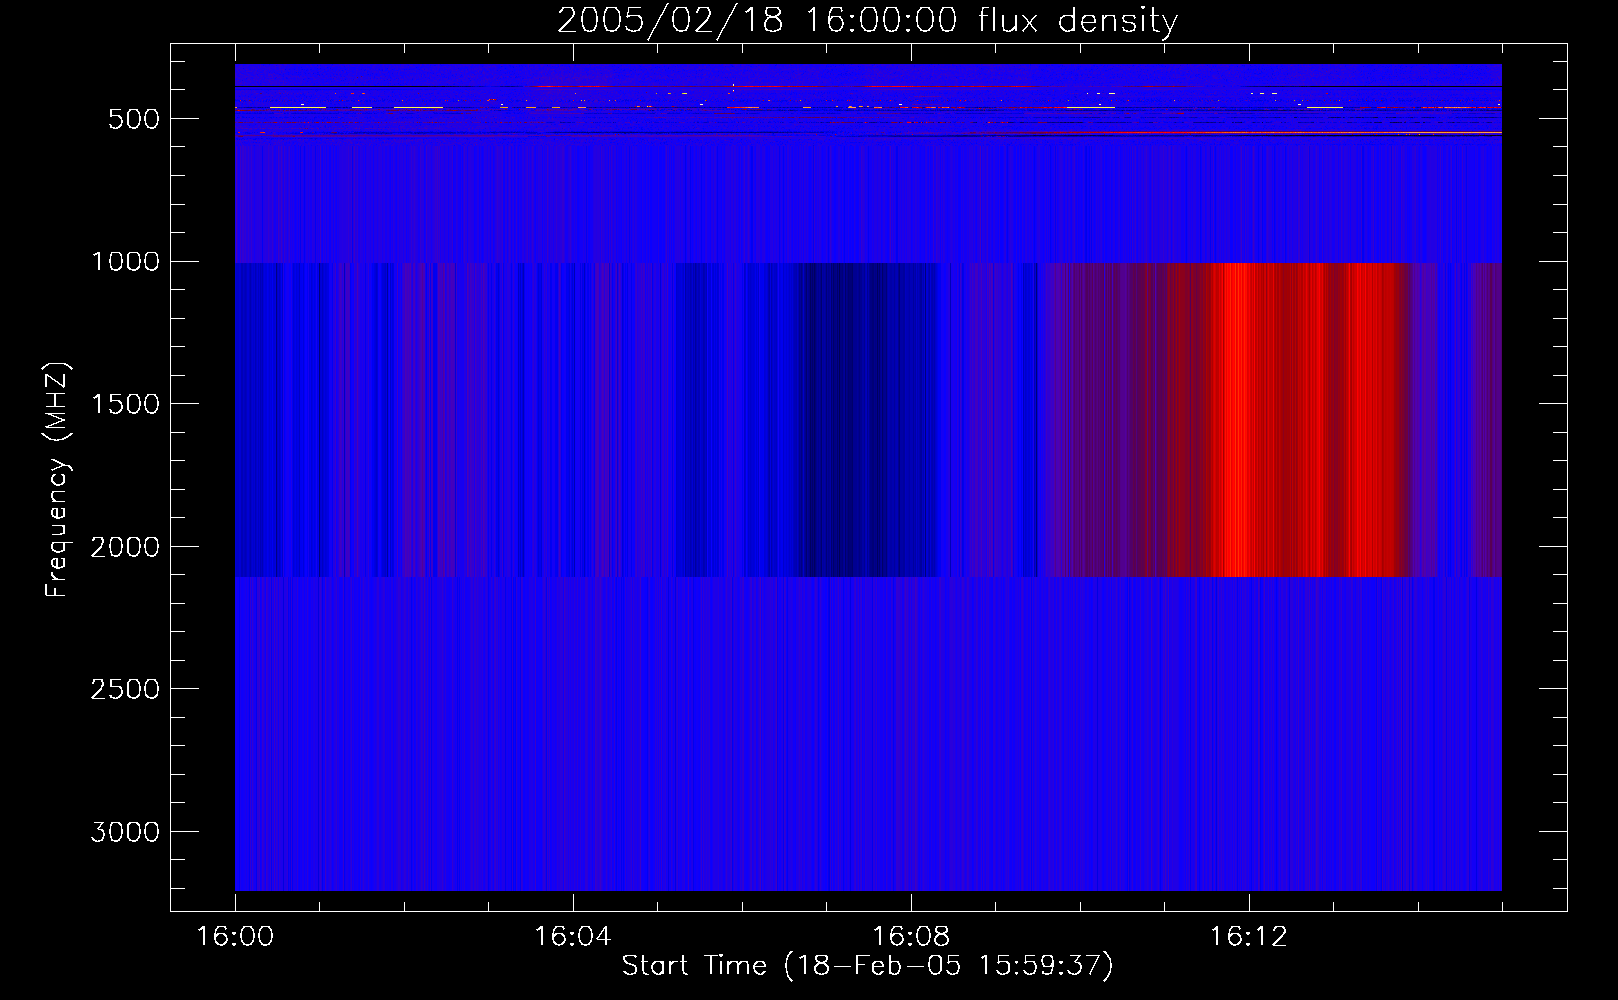Click the 'Start Time (18-Feb-05 15:59:37)' label
The image size is (1618, 1000).
pos(867,966)
